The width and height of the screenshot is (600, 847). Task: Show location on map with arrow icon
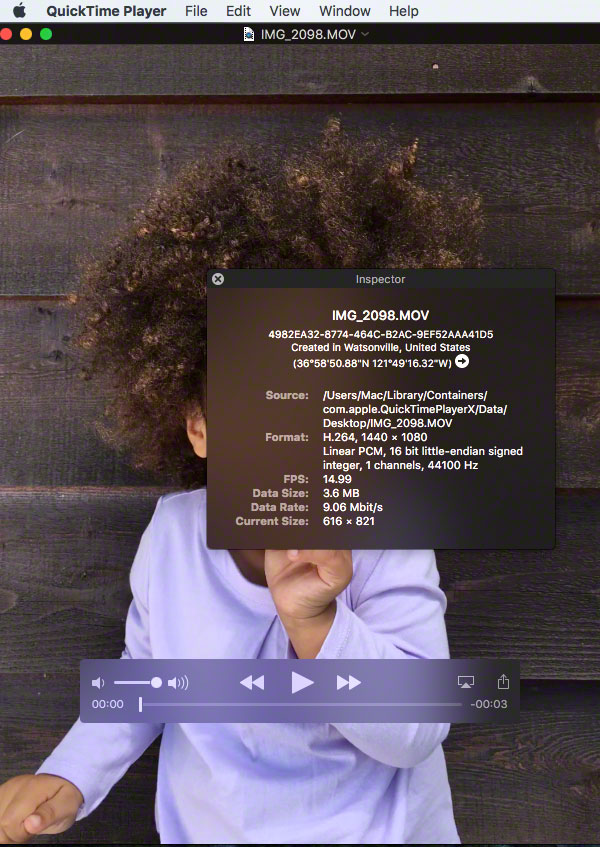point(462,361)
